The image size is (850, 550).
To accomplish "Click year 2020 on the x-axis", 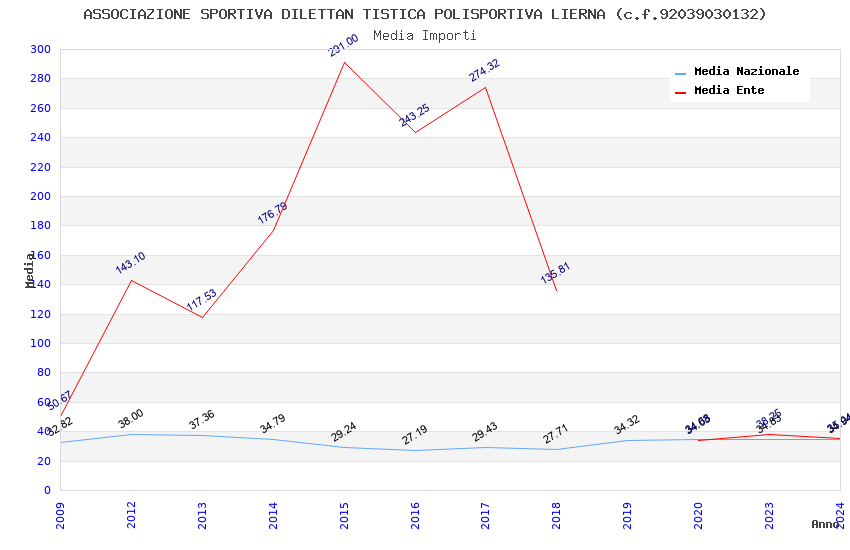I will pos(698,516).
